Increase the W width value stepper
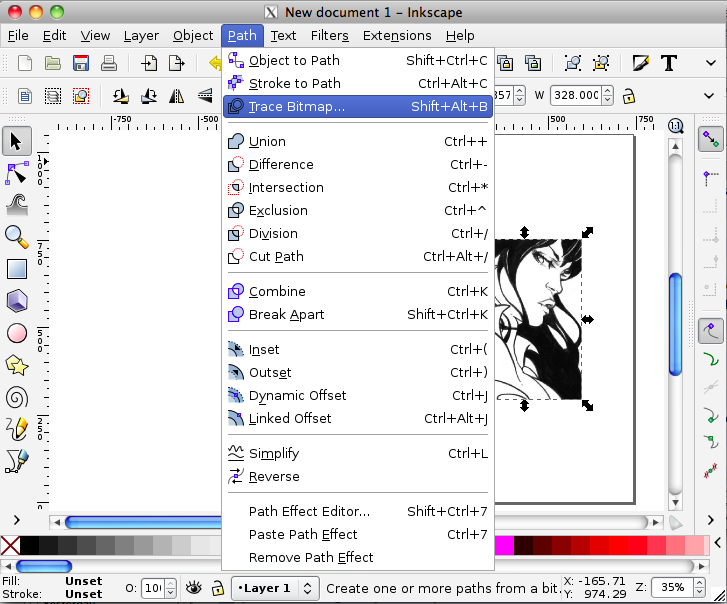The image size is (727, 604). click(607, 90)
